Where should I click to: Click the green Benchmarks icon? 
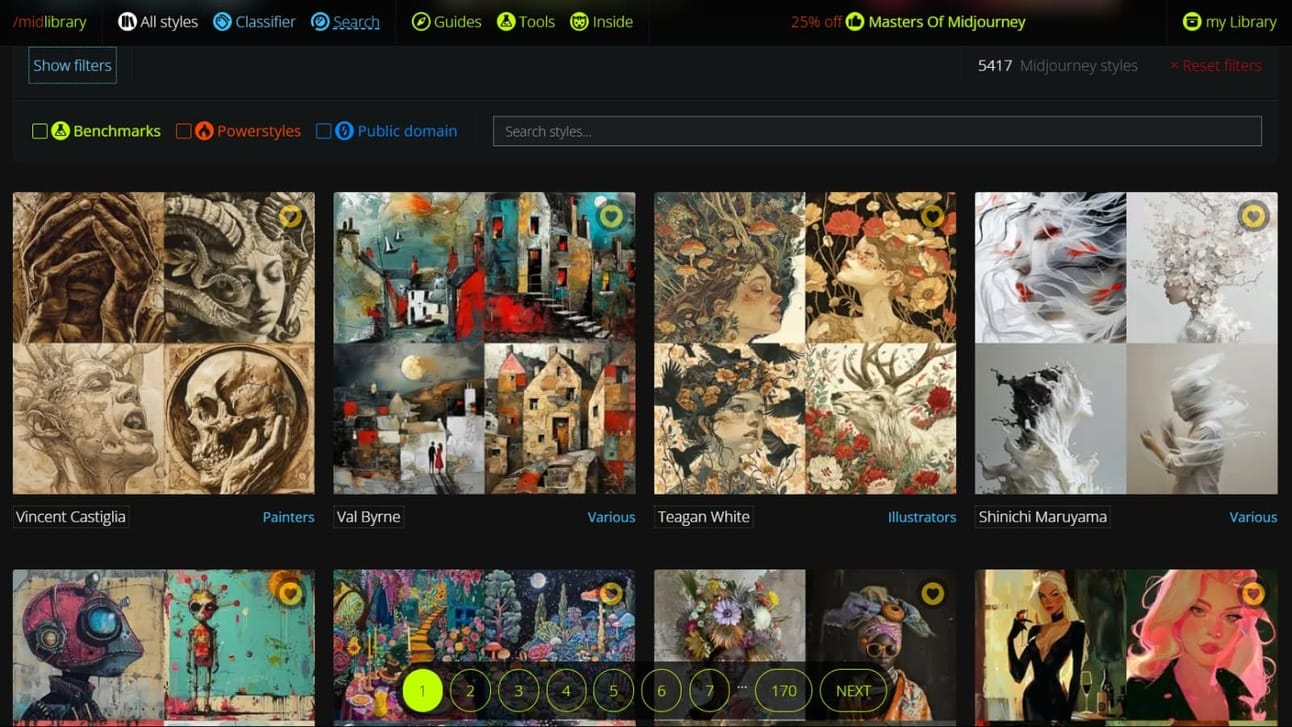(x=60, y=131)
